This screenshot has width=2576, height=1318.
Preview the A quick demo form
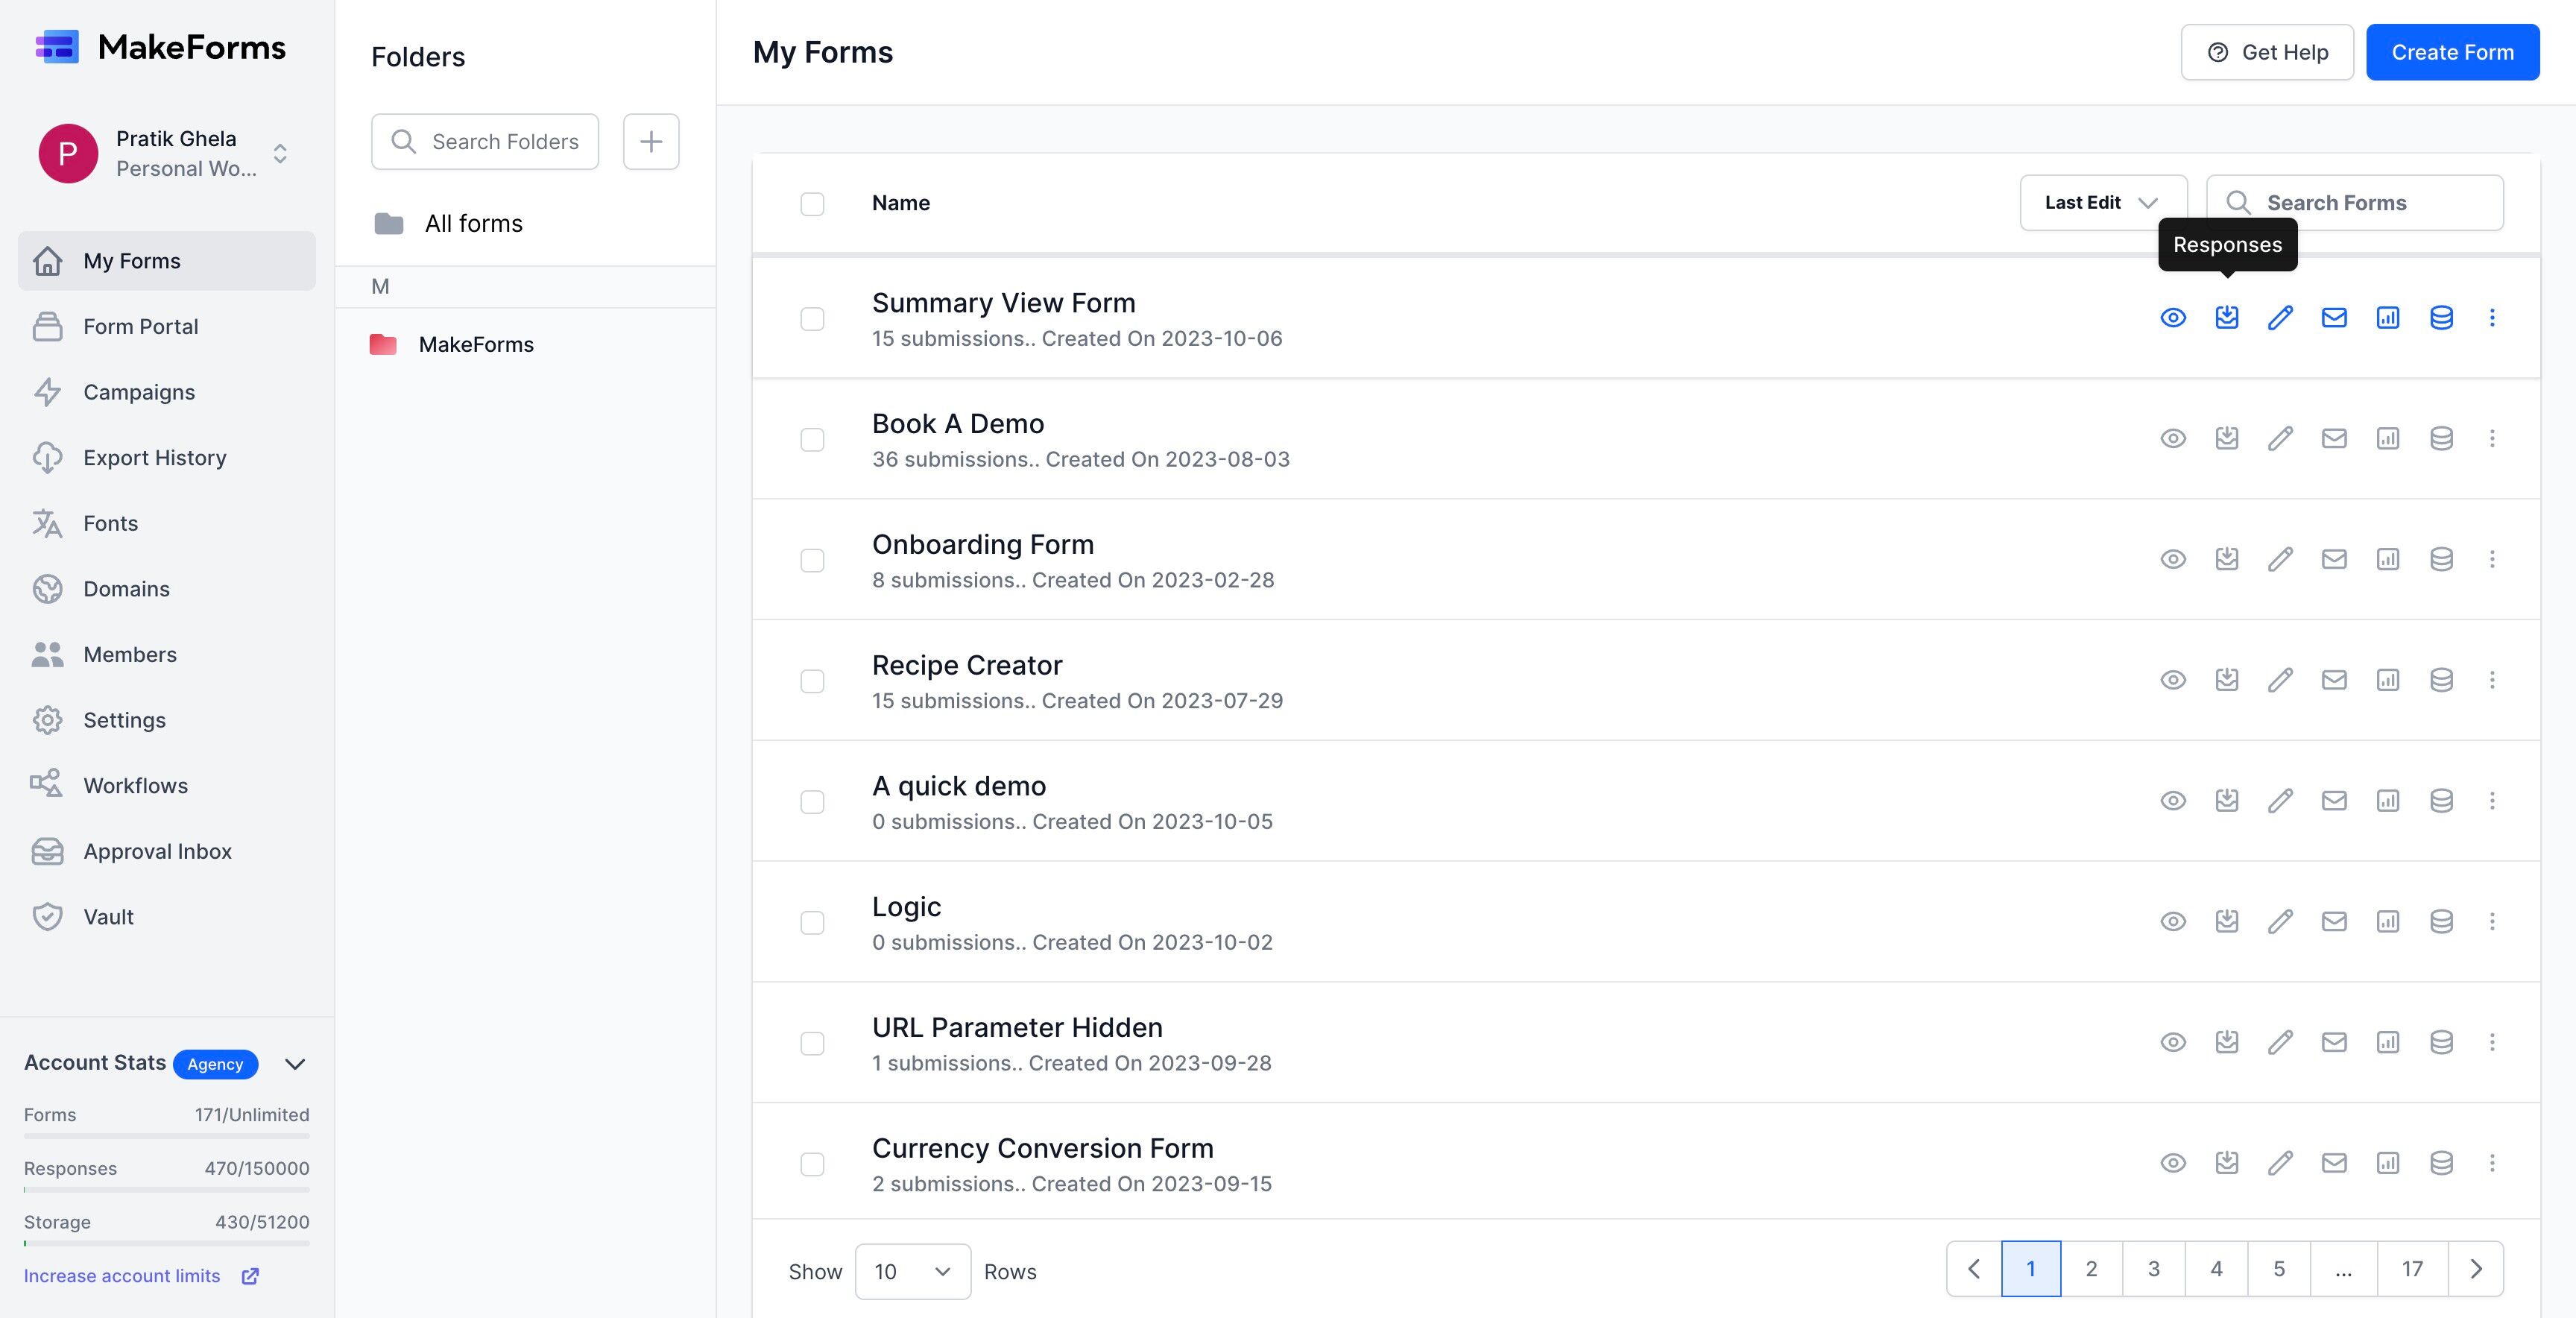(2172, 801)
